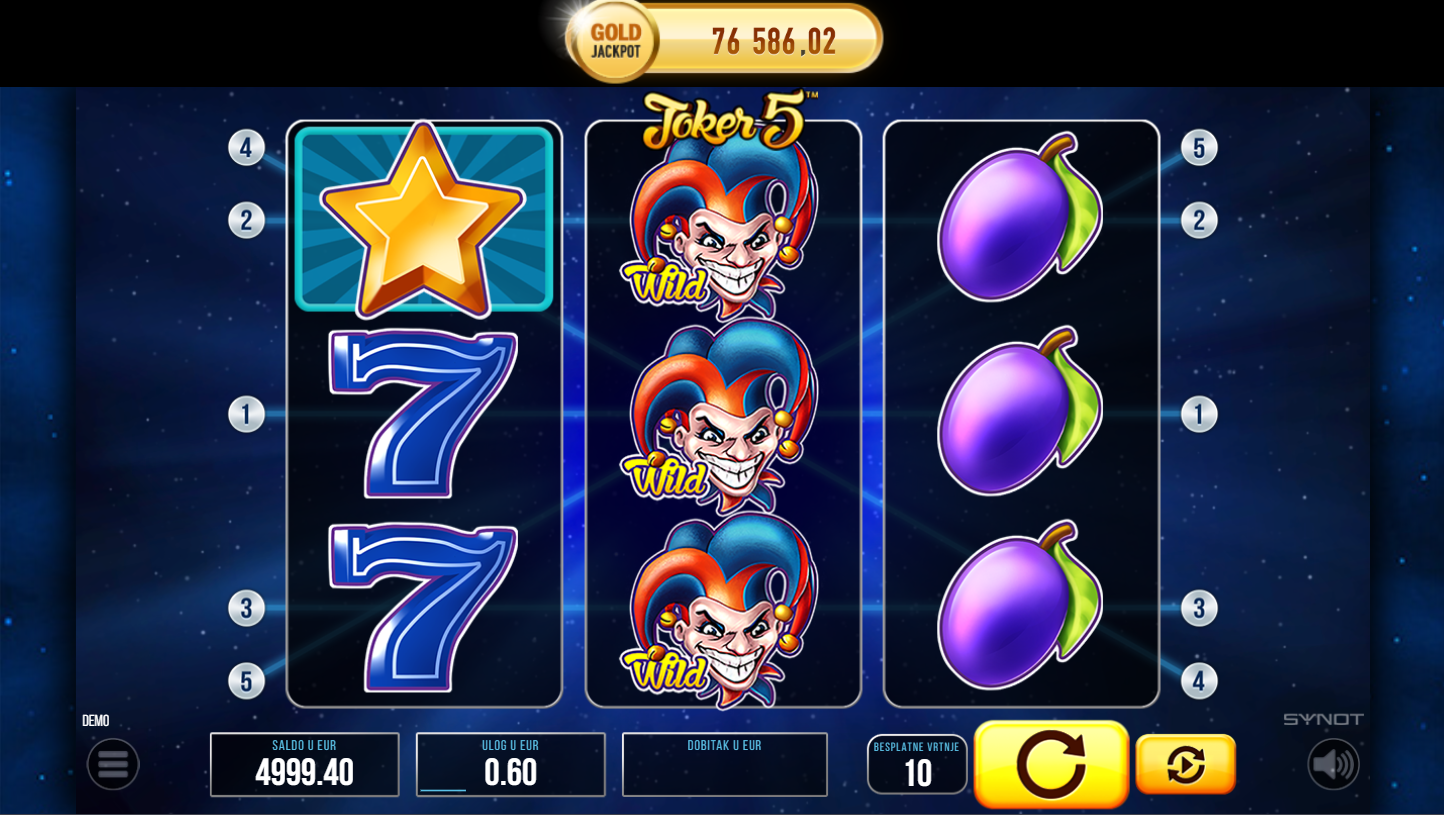
Task: Open the Ulog u EUR bet field
Action: click(x=510, y=765)
